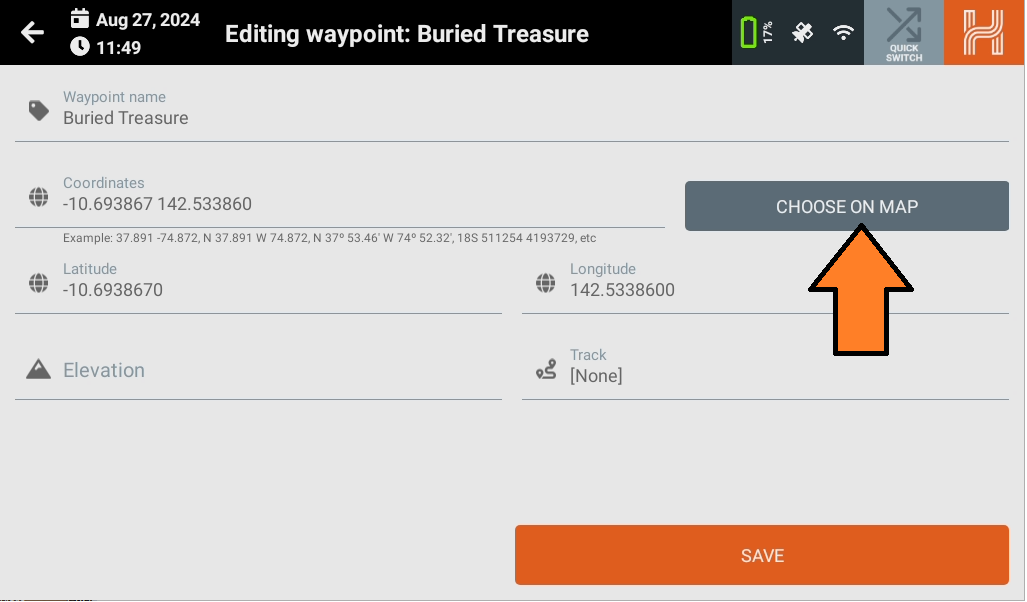Focus the empty Elevation field
Screen dimensions: 1027x602
(258, 370)
